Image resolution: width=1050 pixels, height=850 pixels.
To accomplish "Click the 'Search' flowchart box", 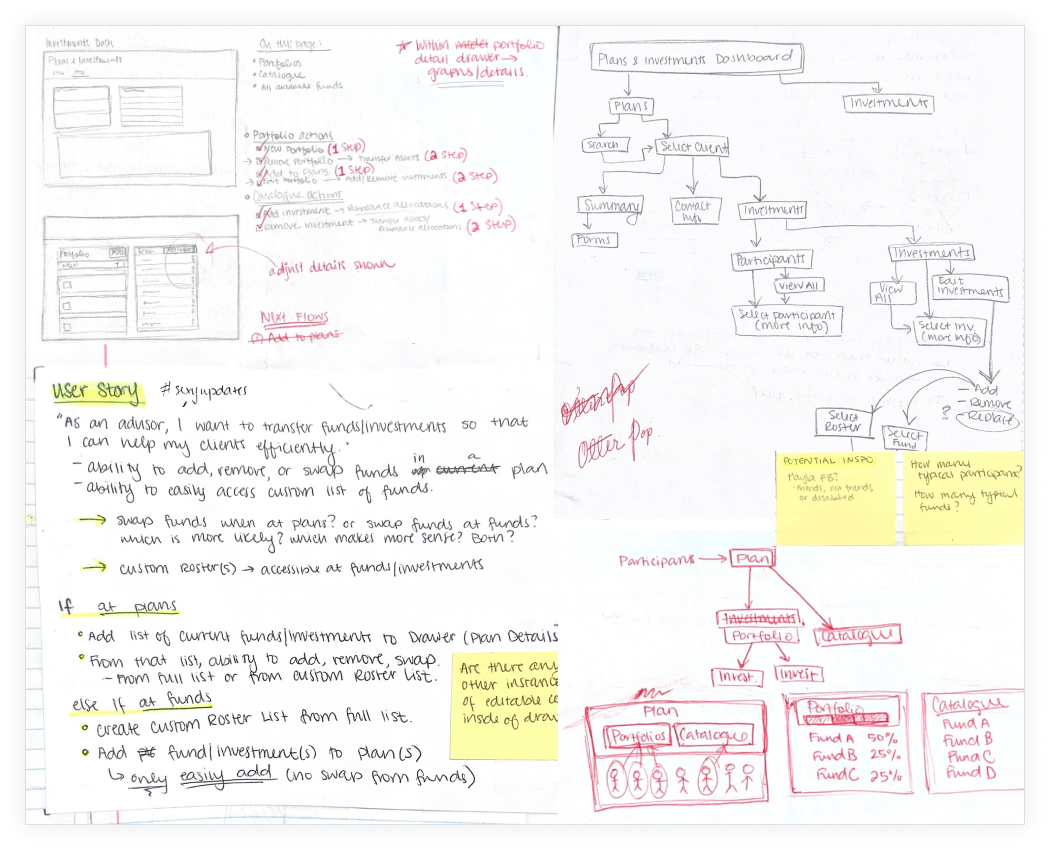I will [x=605, y=145].
